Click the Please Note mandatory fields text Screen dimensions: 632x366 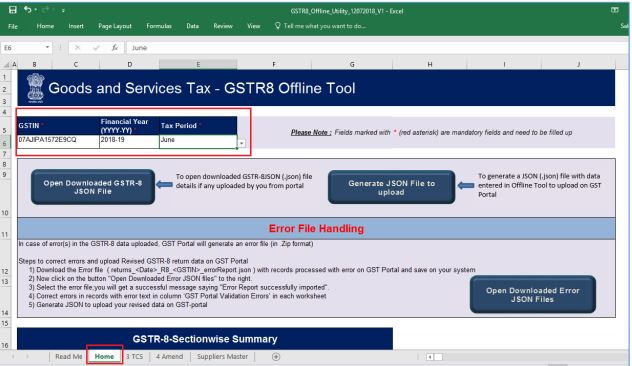click(431, 133)
